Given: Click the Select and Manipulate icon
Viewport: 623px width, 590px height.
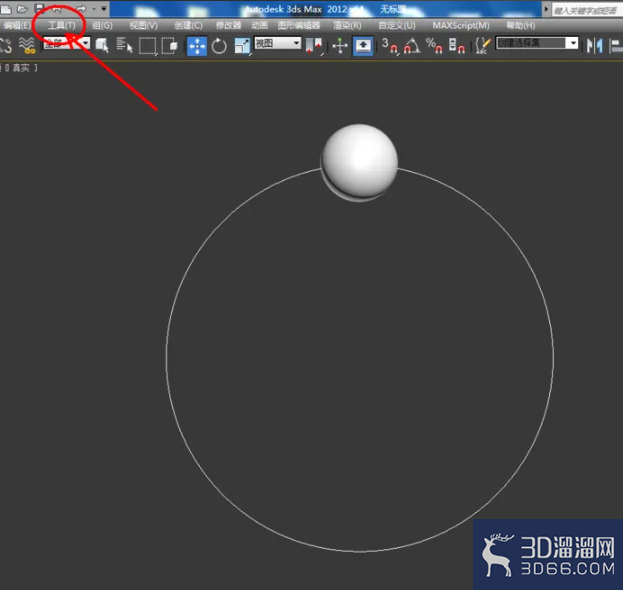Looking at the screenshot, I should click(x=340, y=46).
